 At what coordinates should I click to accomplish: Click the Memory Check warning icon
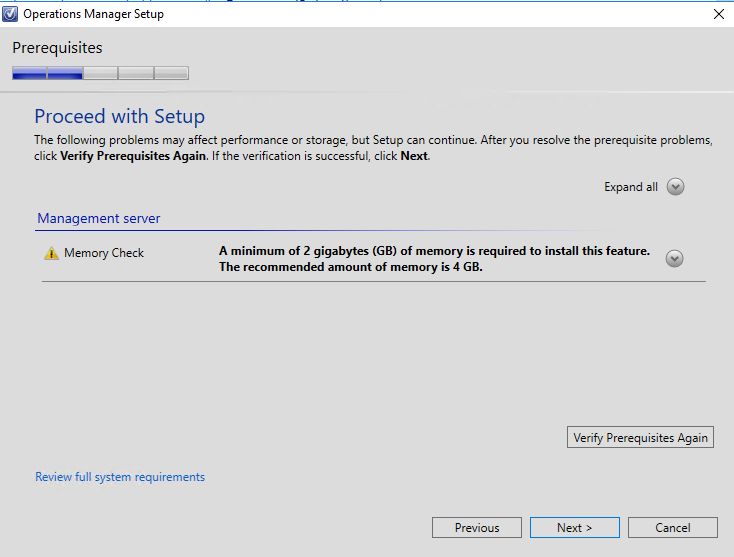tap(51, 253)
